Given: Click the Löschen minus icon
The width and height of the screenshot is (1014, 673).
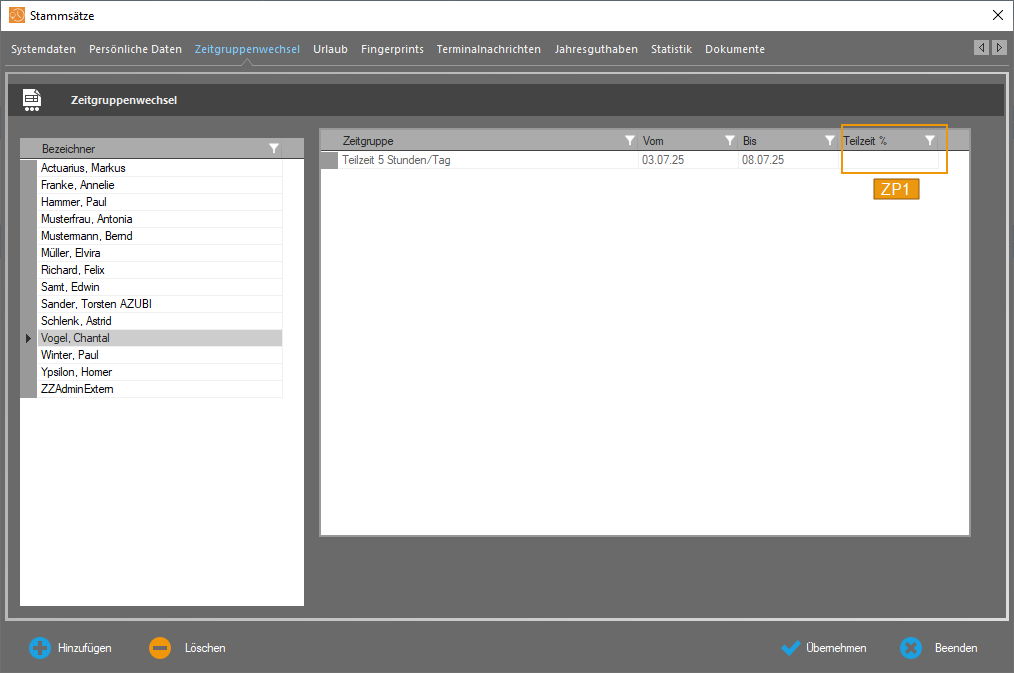Looking at the screenshot, I should tap(160, 648).
